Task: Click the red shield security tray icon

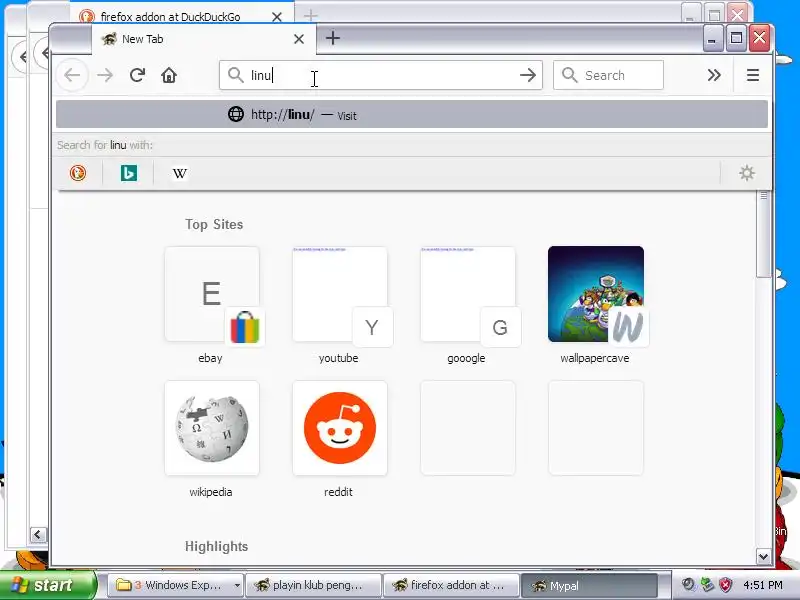Action: (x=725, y=585)
